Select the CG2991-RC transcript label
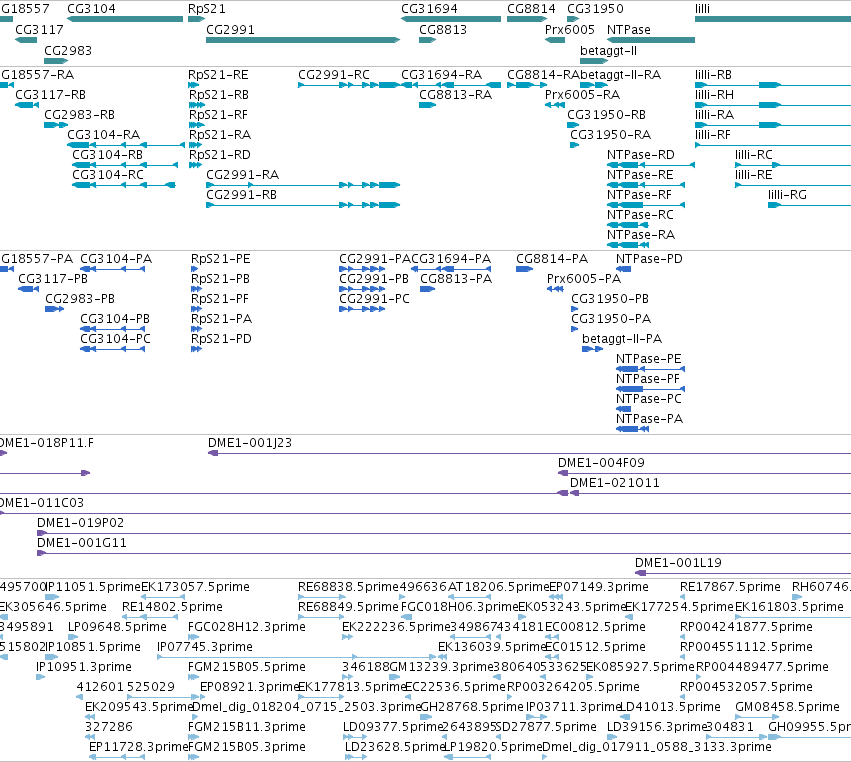This screenshot has height=762, width=851. tap(334, 75)
